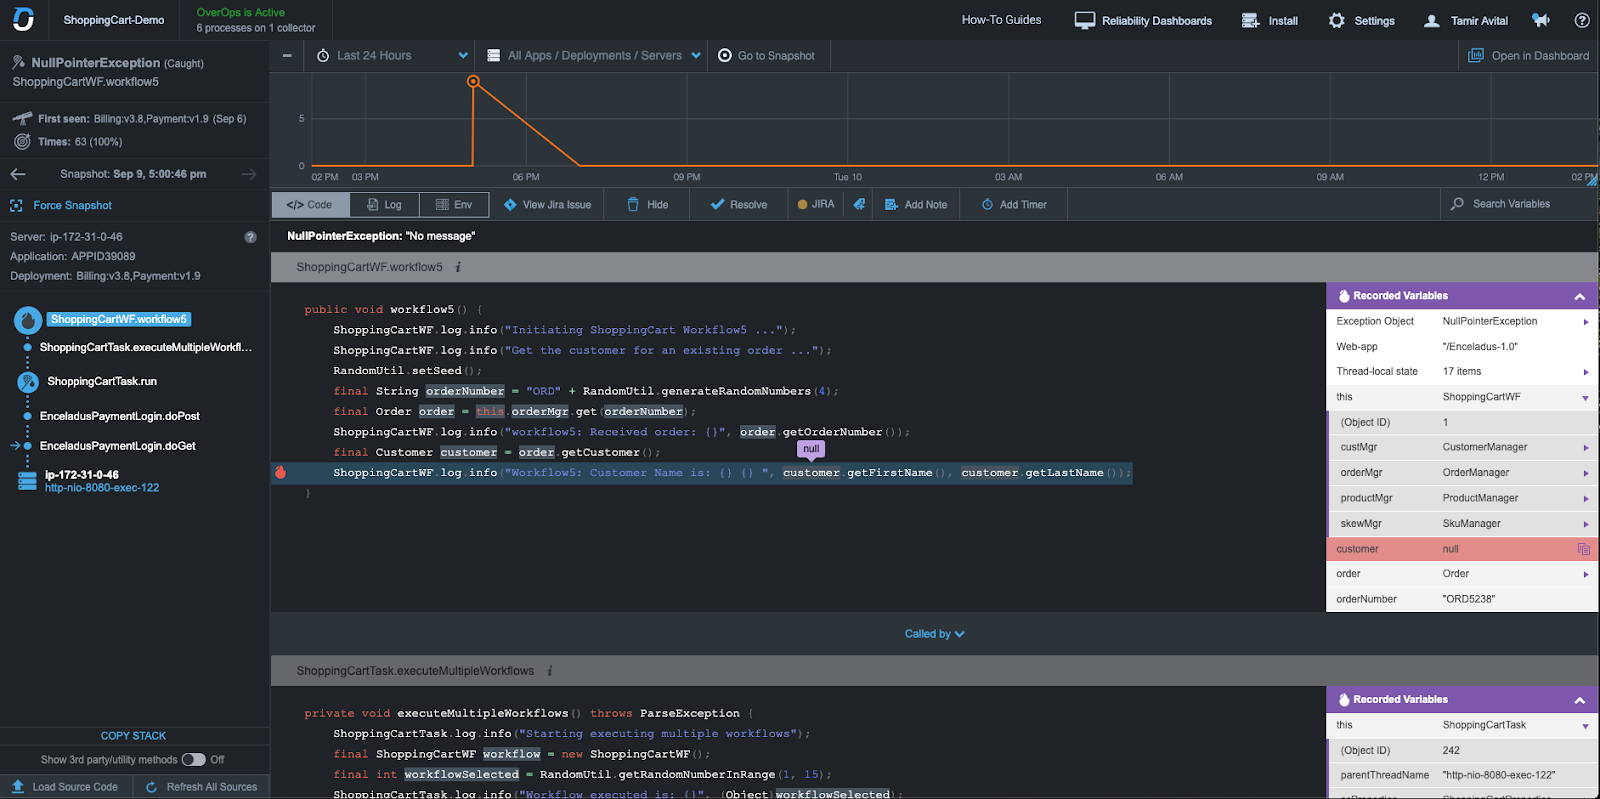The height and width of the screenshot is (799, 1600).
Task: Click http-nio-8080-exec-122 thread link
Action: pyautogui.click(x=102, y=488)
